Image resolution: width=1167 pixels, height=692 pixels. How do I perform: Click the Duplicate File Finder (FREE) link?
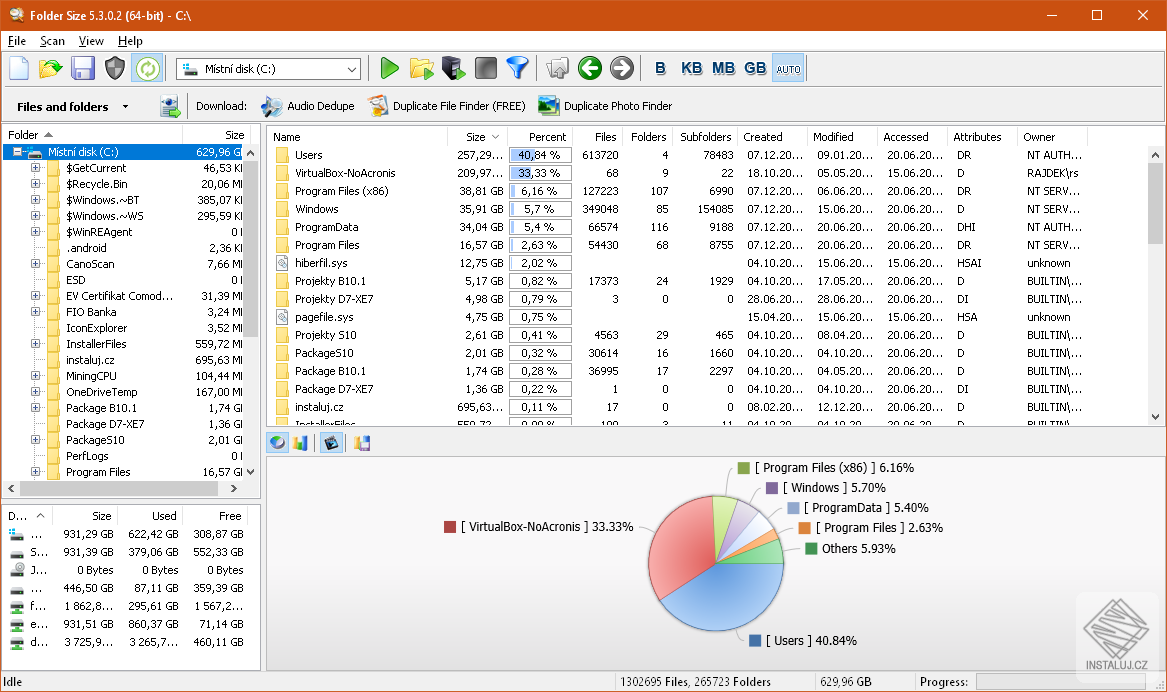coord(458,106)
